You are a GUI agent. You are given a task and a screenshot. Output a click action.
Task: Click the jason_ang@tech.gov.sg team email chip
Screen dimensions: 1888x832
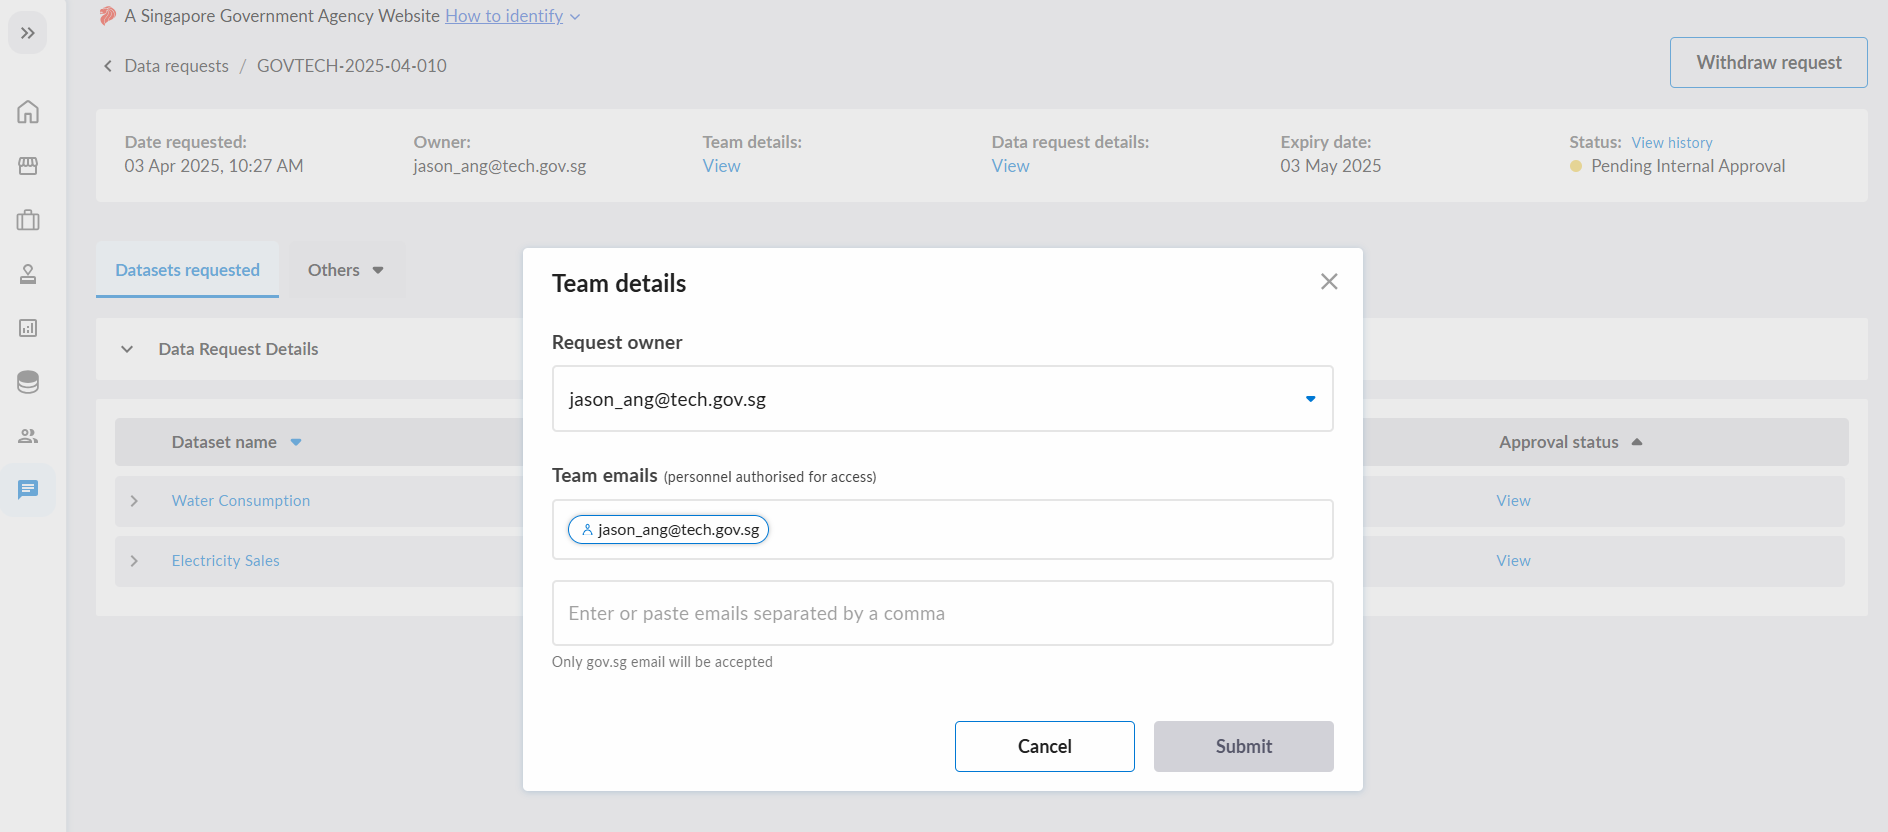[668, 530]
